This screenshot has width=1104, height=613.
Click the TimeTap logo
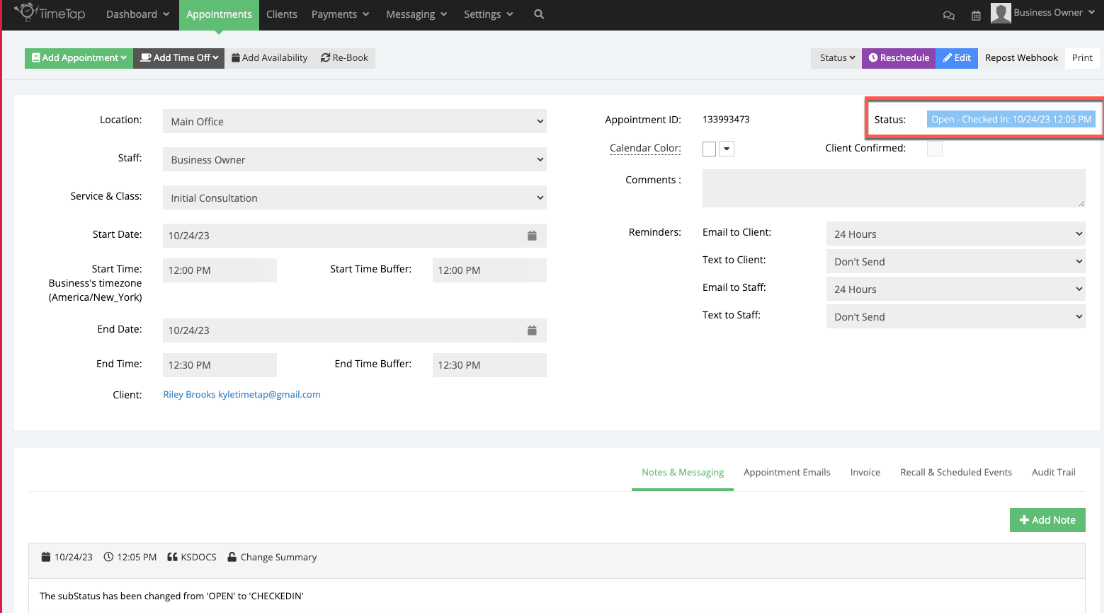pyautogui.click(x=50, y=14)
